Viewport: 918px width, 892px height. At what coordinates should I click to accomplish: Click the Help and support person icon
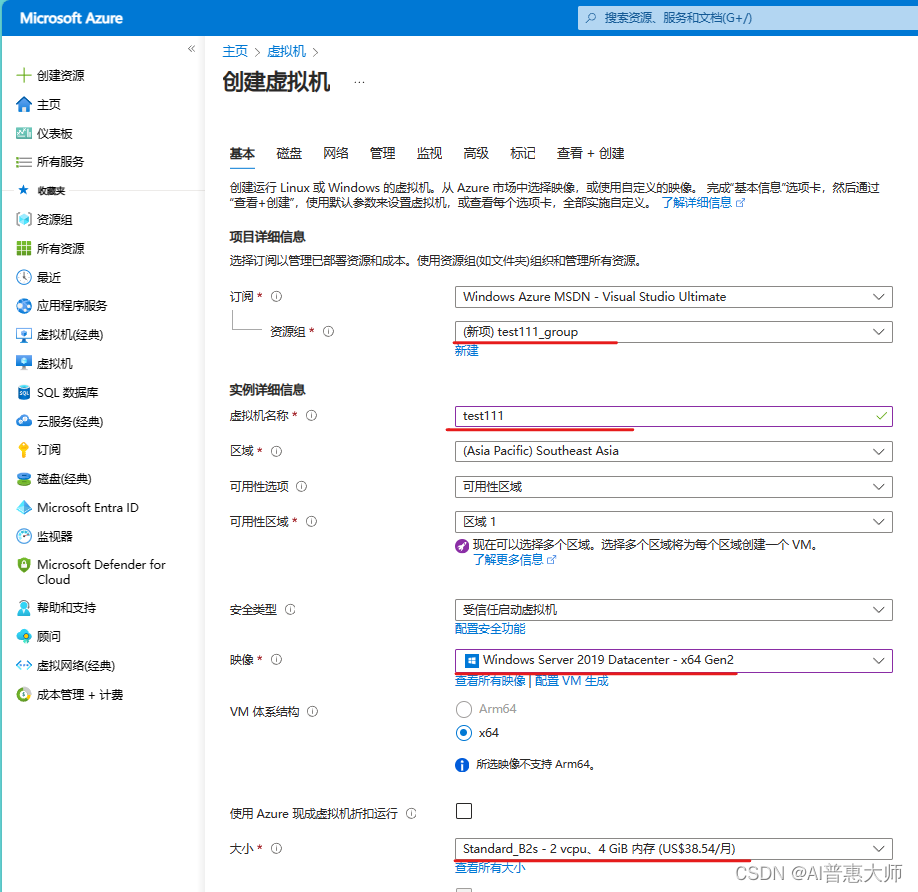click(x=23, y=608)
